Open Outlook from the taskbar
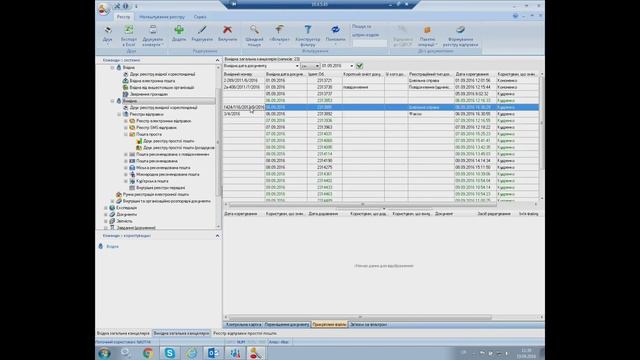 [x=213, y=353]
